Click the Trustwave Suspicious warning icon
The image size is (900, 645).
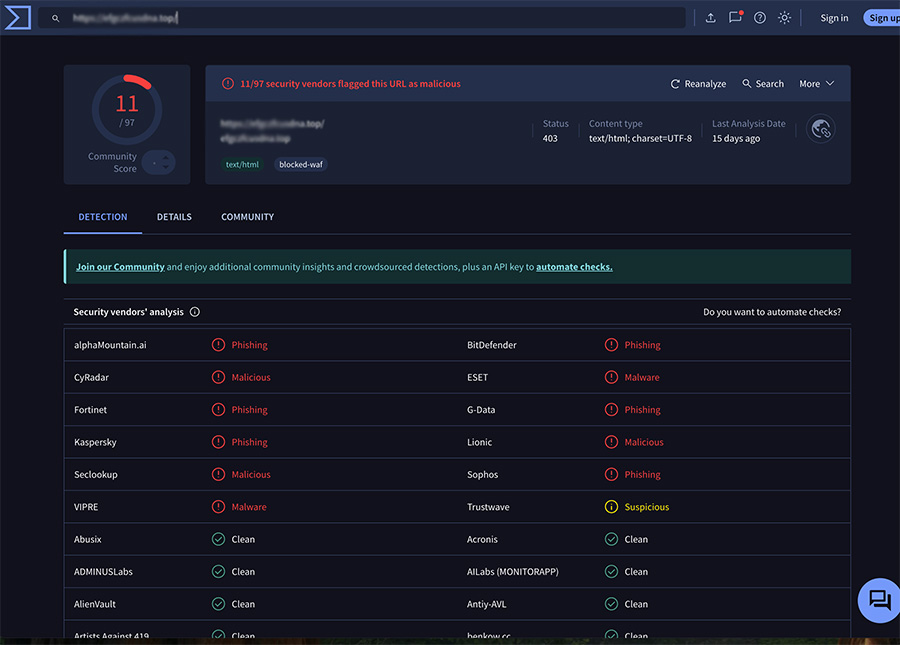(x=611, y=507)
